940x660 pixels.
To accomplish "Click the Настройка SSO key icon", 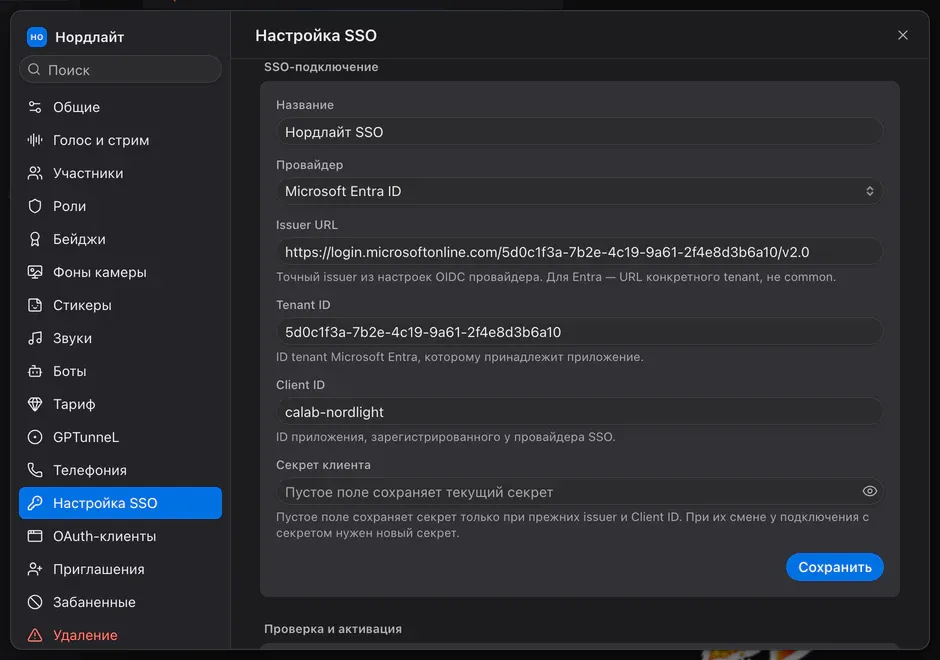I will tap(35, 503).
